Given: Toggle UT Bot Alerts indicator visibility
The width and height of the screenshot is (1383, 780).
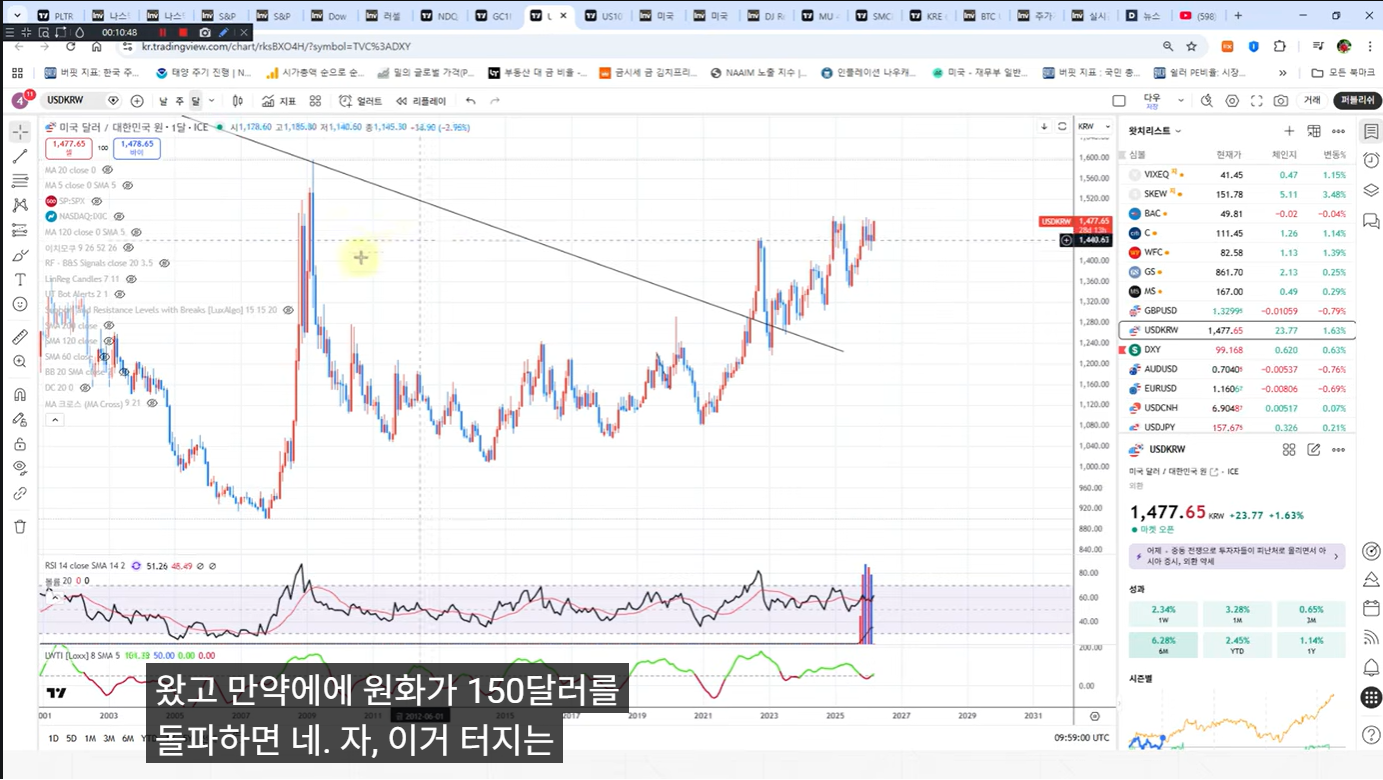Looking at the screenshot, I should click(119, 294).
